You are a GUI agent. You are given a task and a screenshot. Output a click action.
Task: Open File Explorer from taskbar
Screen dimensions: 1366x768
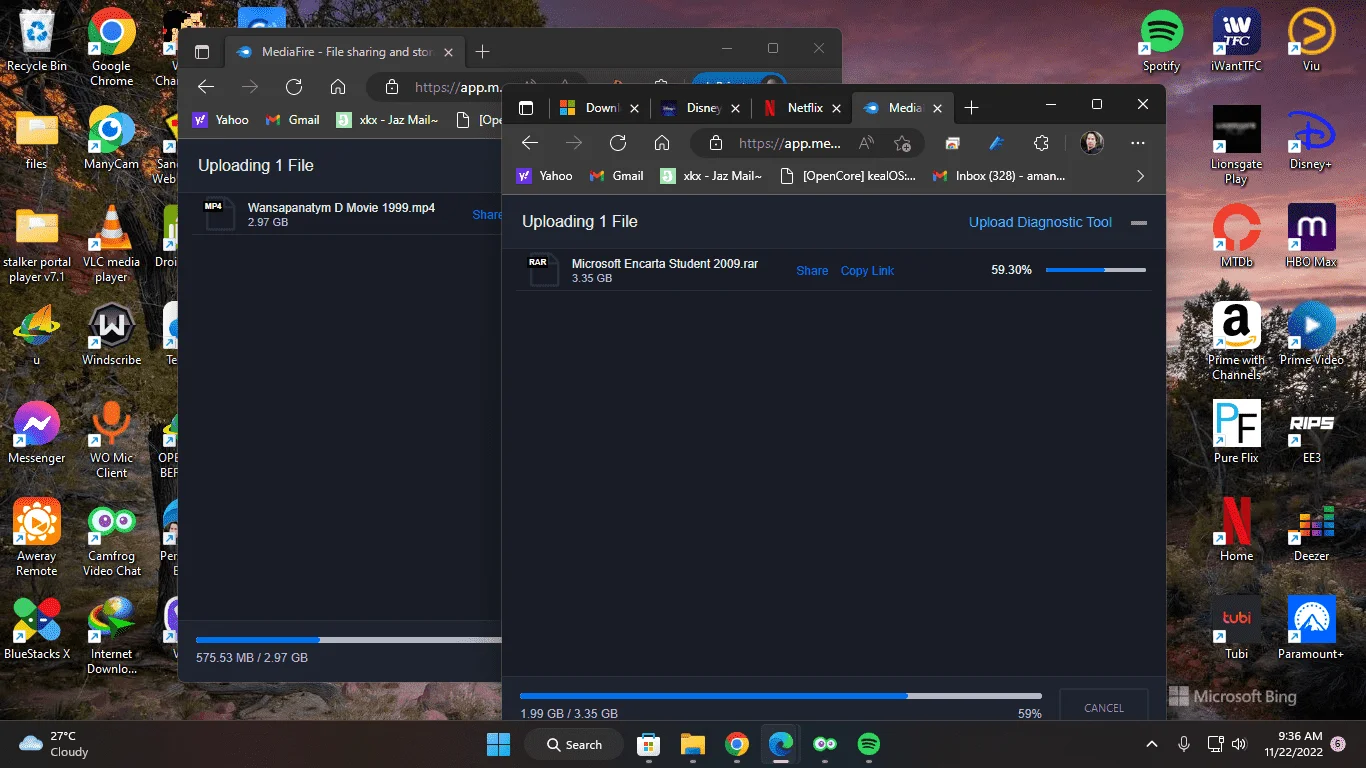point(693,744)
